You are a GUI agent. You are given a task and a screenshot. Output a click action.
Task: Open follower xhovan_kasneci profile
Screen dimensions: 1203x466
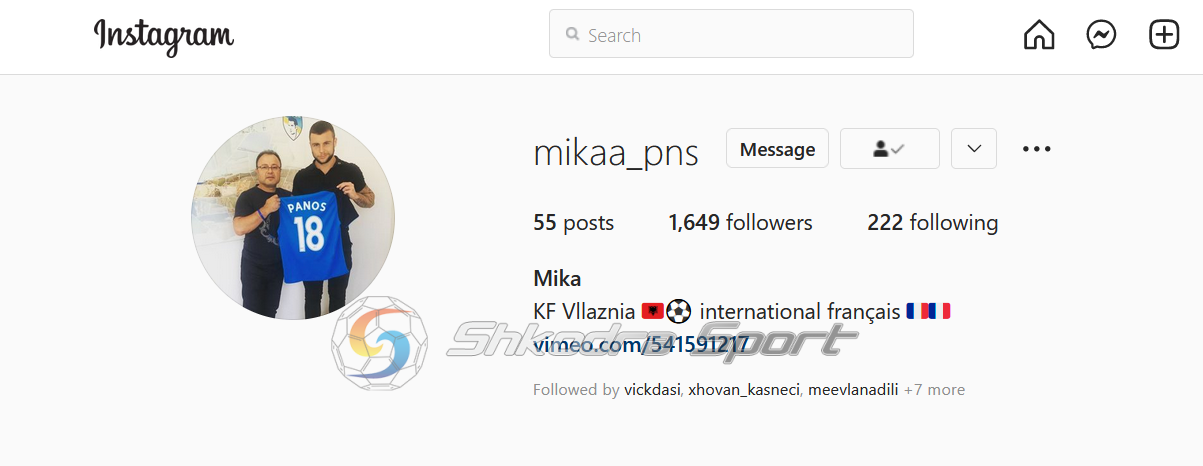744,390
